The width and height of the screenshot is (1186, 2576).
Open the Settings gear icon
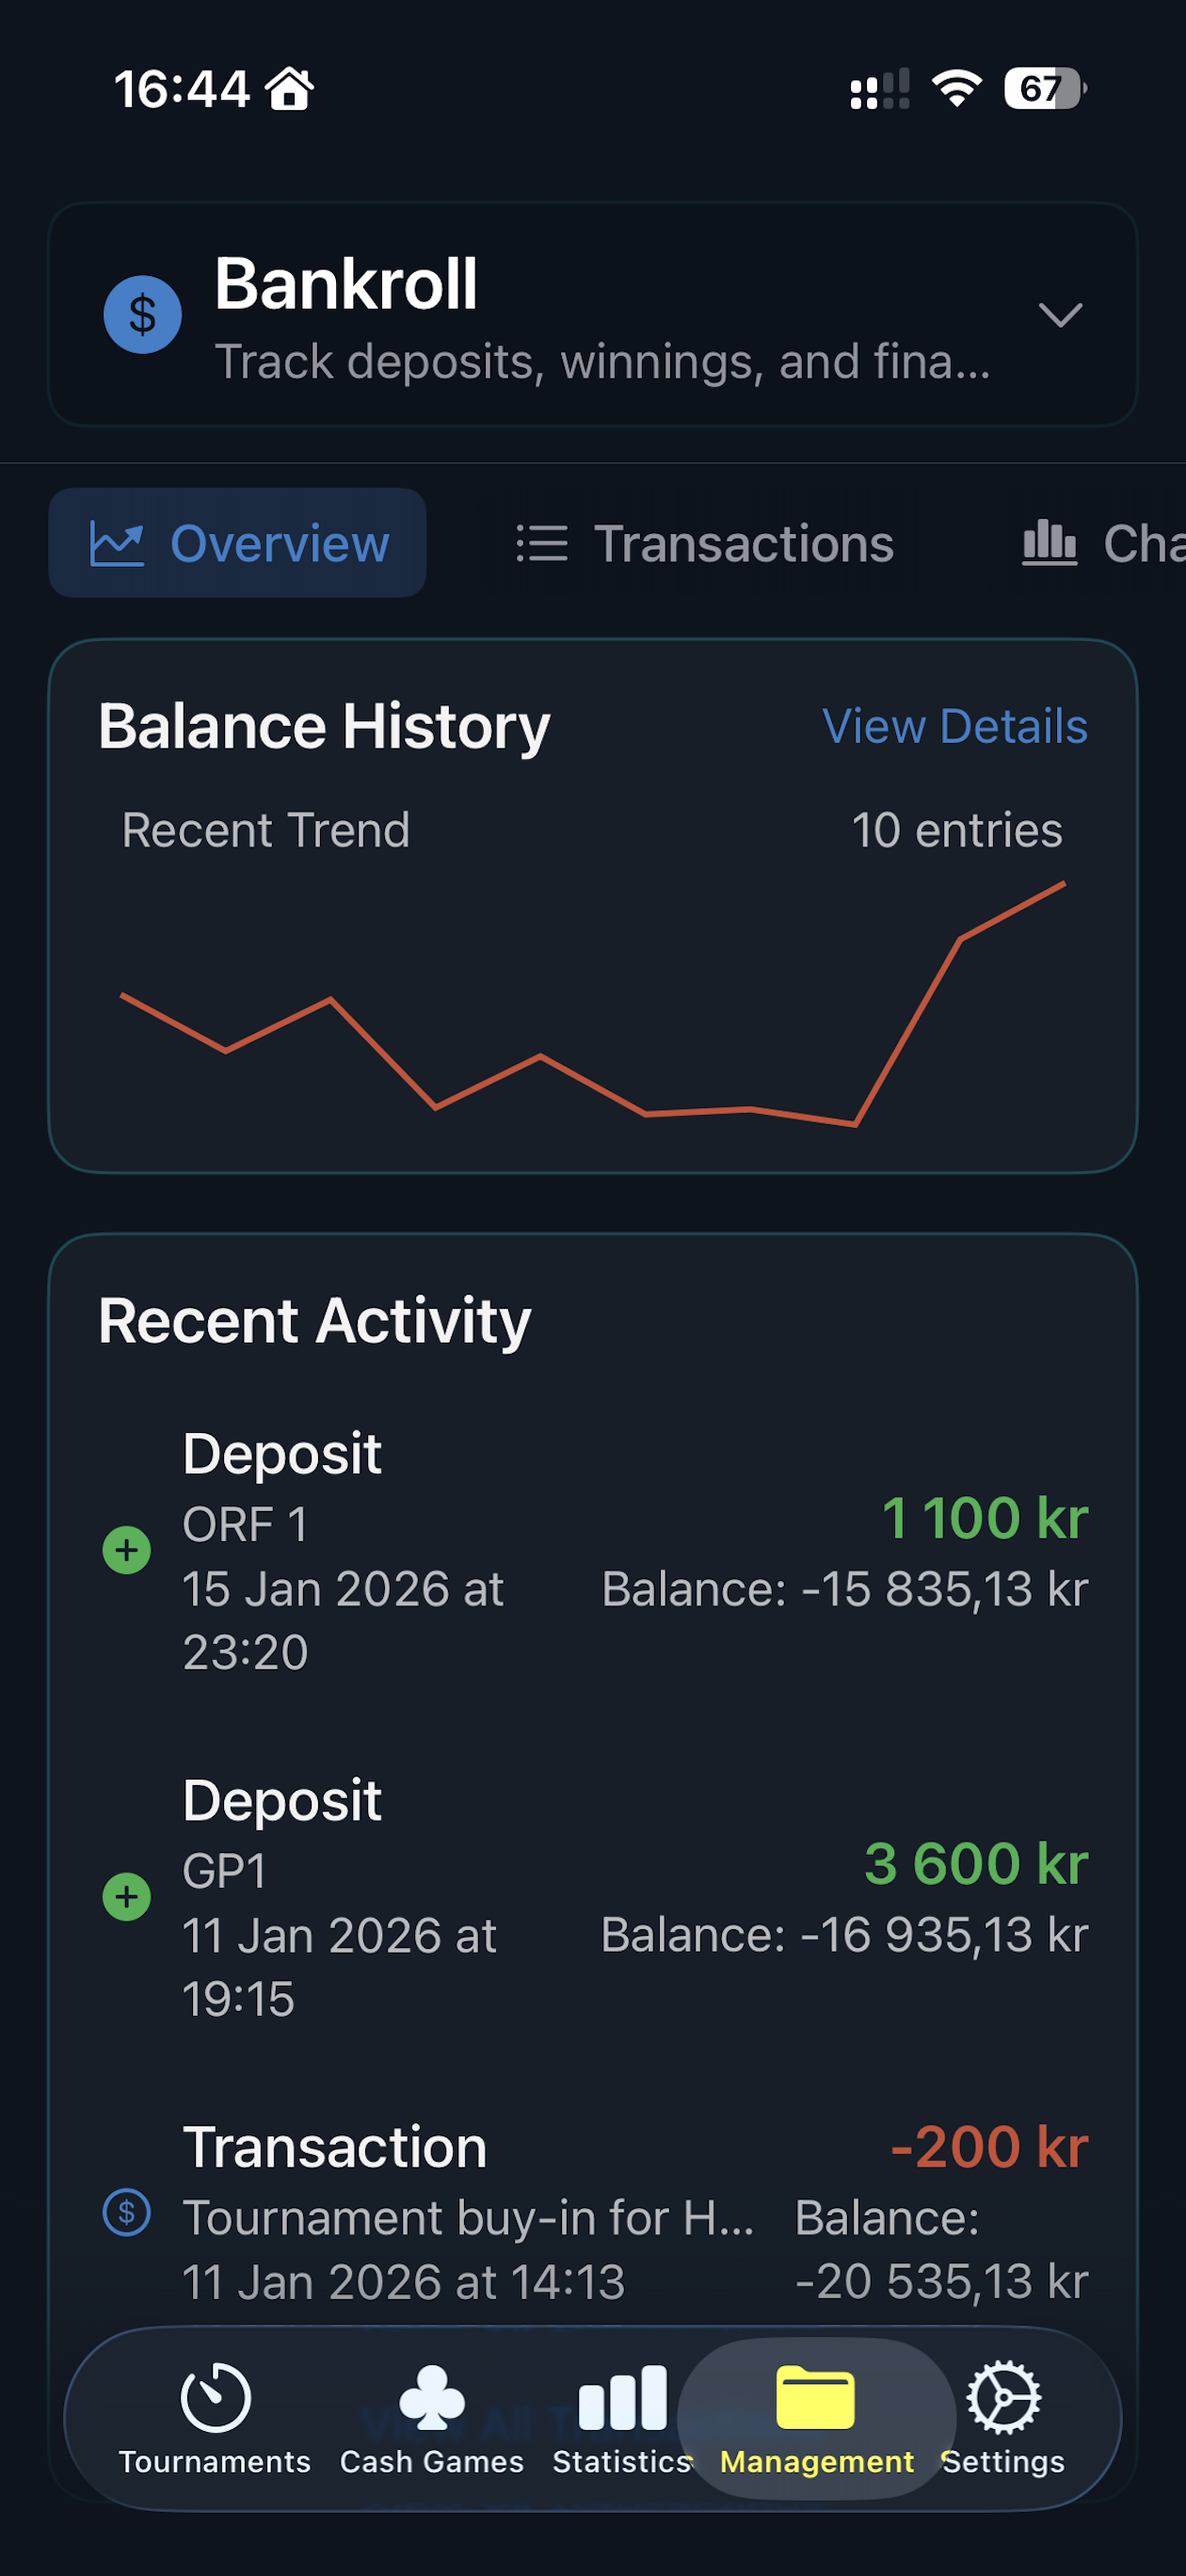click(x=1003, y=2398)
